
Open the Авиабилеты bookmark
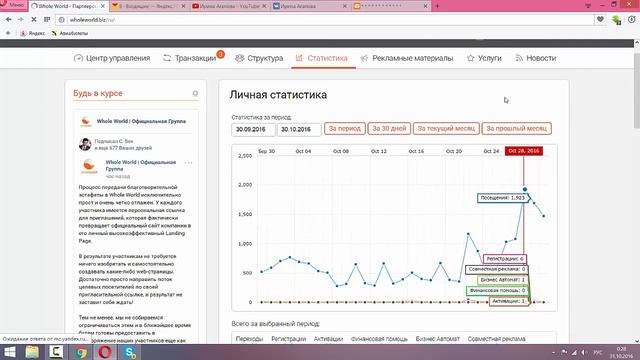70,33
